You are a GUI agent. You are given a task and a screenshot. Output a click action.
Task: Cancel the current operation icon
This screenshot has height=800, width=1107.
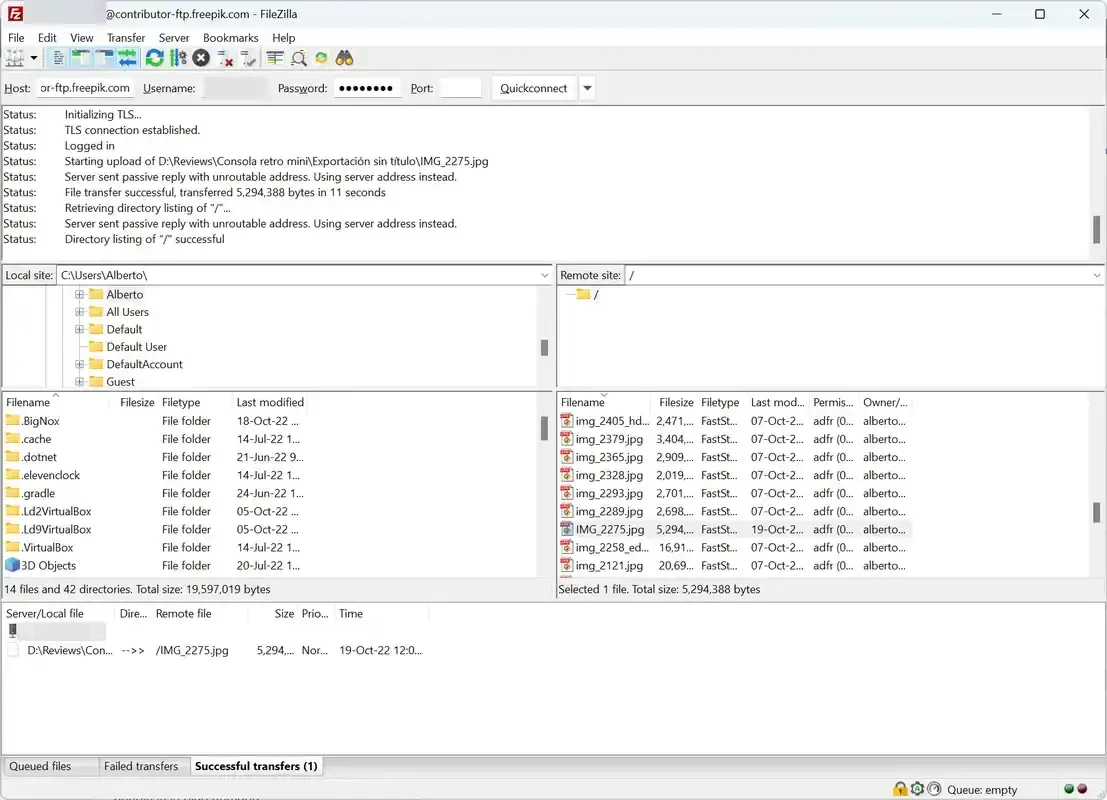[201, 59]
